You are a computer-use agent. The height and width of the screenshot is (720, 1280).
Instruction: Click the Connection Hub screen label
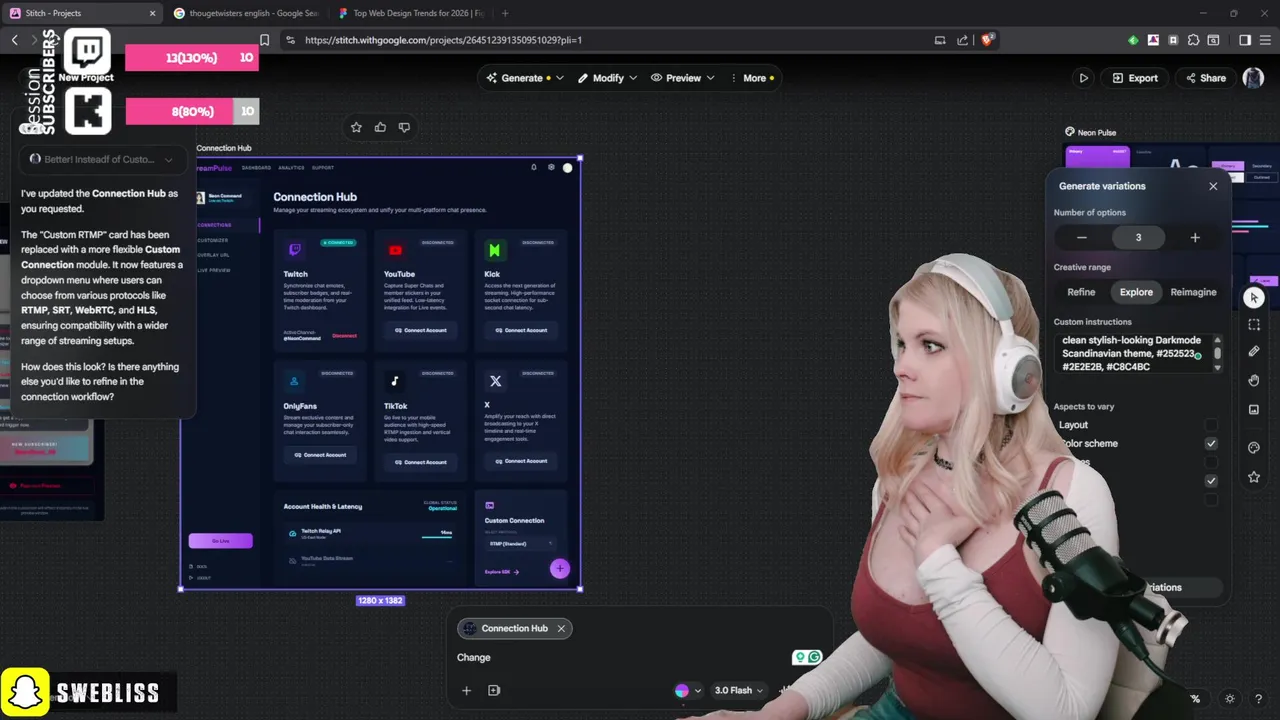click(224, 148)
